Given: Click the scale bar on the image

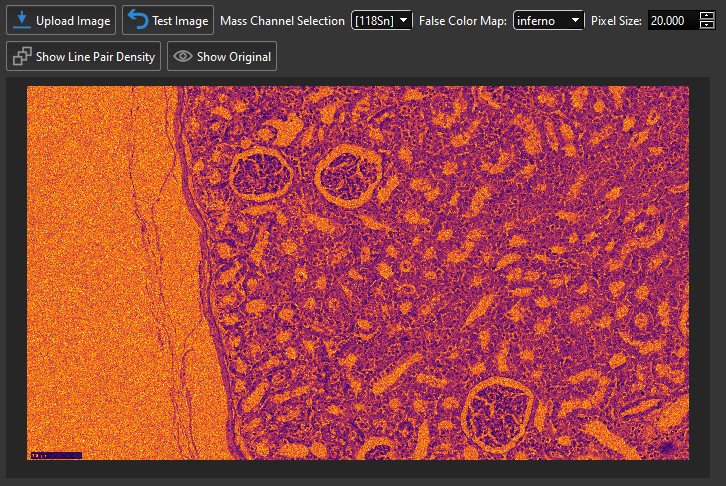Looking at the screenshot, I should 56,455.
